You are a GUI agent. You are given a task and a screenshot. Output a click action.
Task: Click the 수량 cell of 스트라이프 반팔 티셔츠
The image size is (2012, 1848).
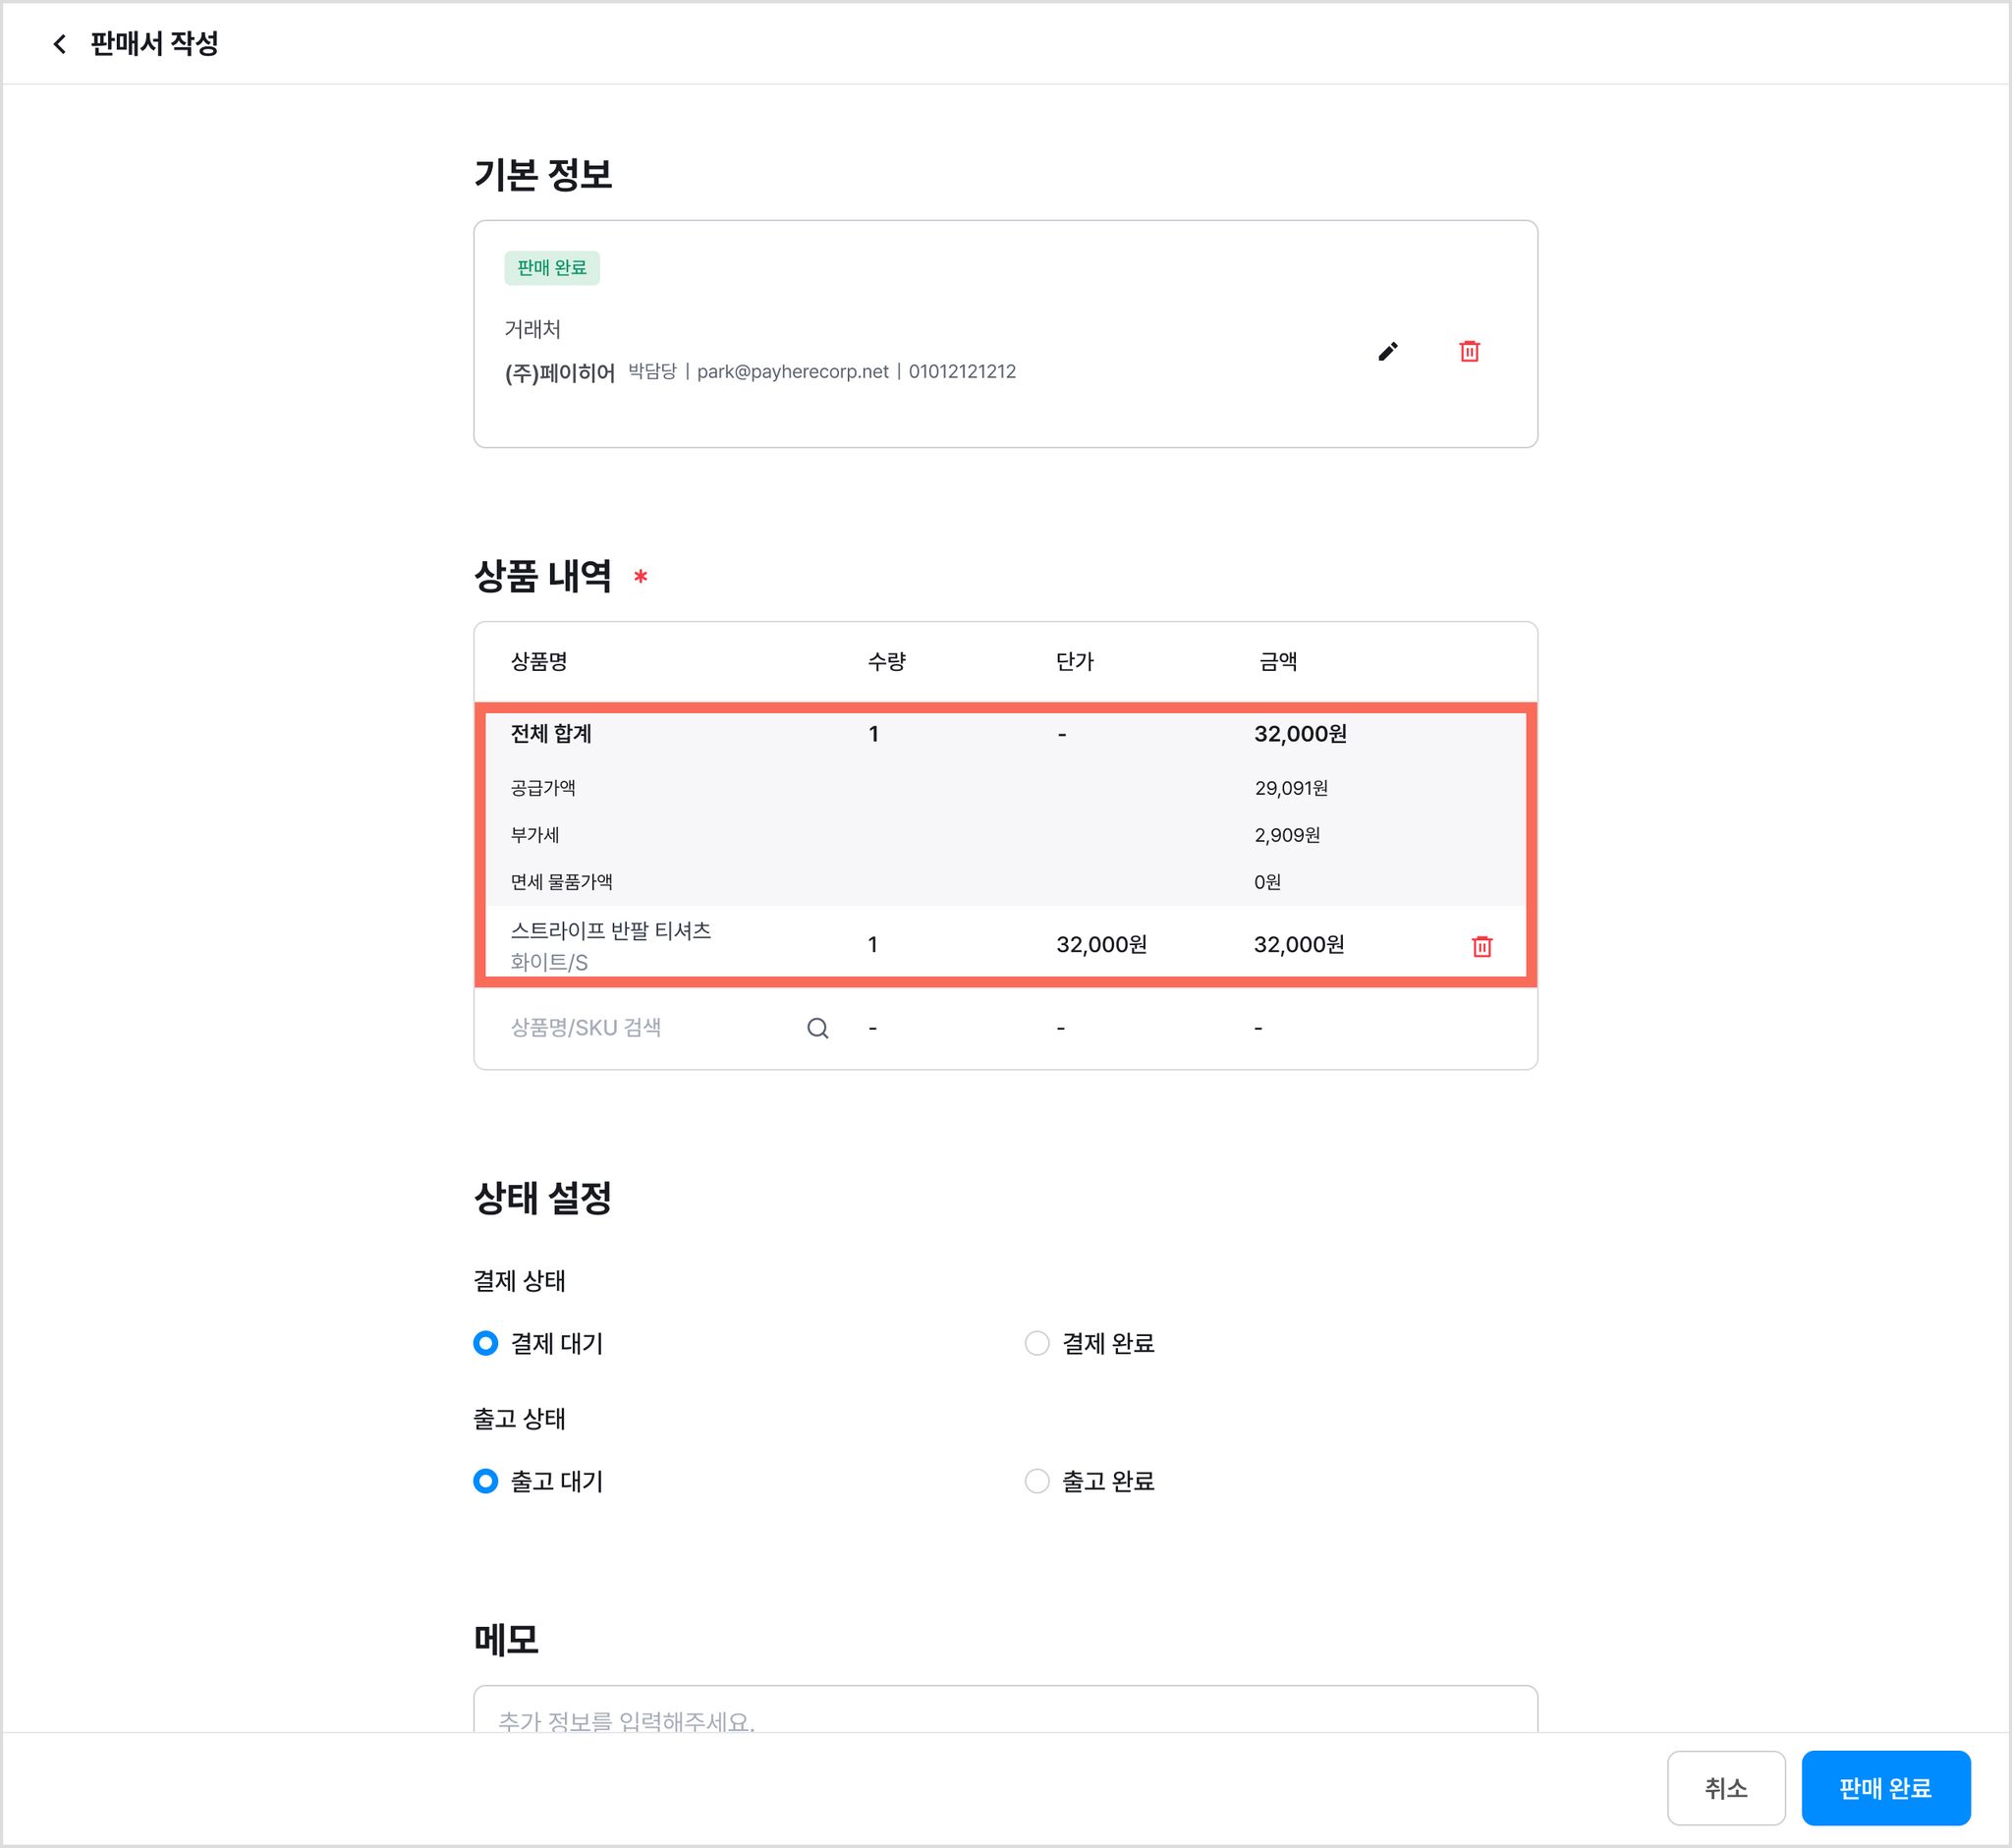point(873,945)
